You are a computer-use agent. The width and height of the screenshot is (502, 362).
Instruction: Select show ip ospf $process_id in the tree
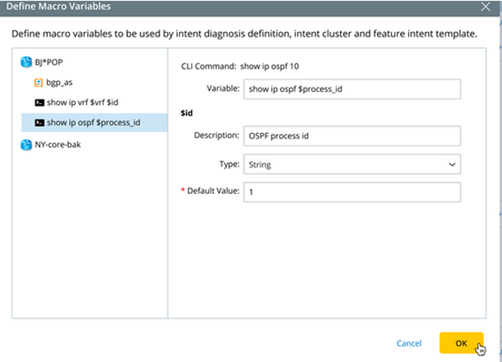[x=94, y=122]
